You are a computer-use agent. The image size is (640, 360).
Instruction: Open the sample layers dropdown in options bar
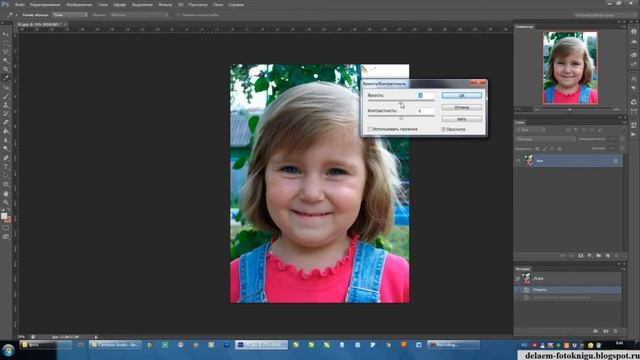(139, 15)
